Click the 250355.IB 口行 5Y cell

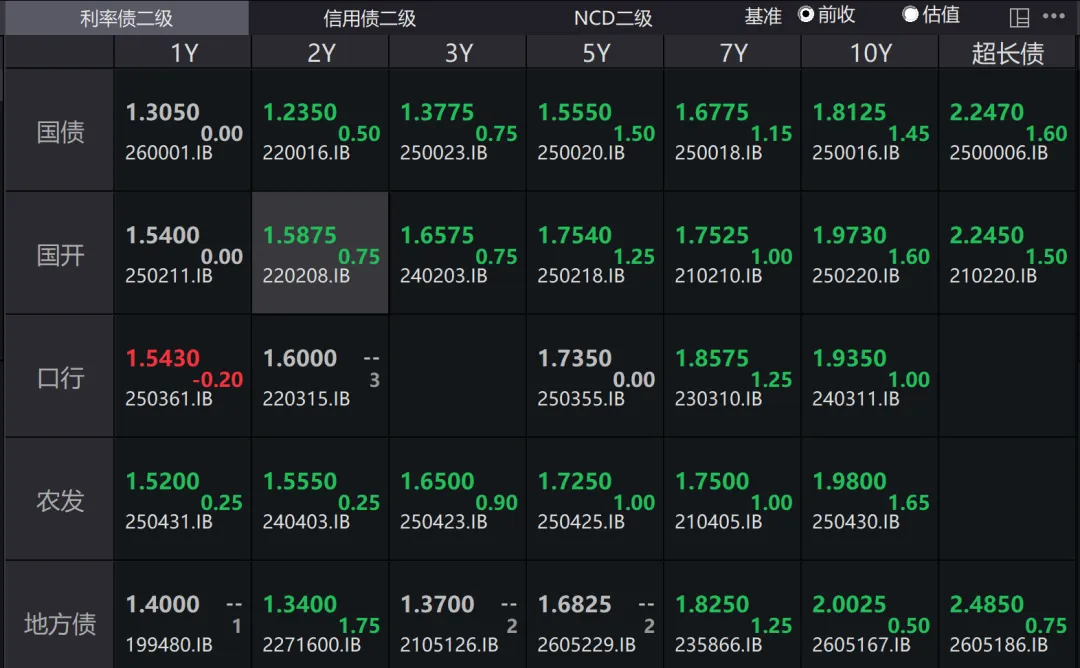(x=595, y=377)
